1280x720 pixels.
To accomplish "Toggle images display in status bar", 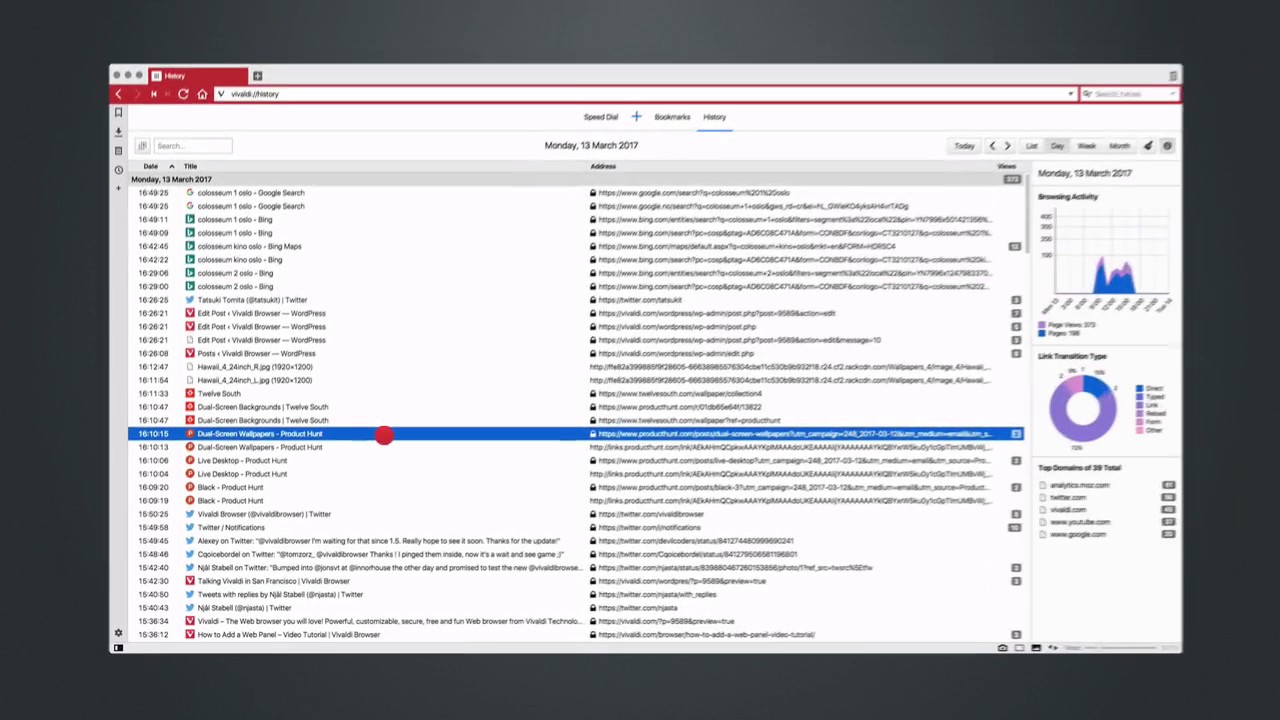I will pos(1036,648).
